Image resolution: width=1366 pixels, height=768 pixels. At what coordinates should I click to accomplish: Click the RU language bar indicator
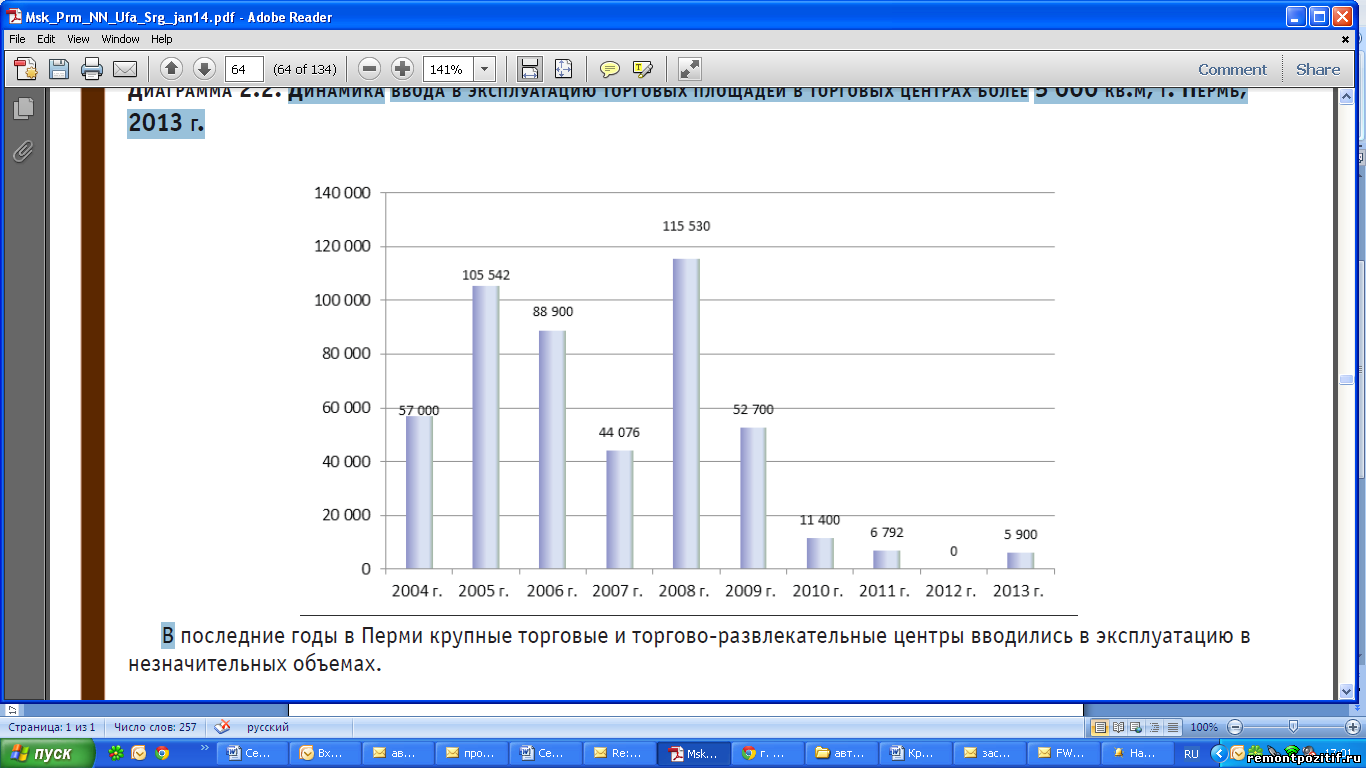(x=1191, y=754)
